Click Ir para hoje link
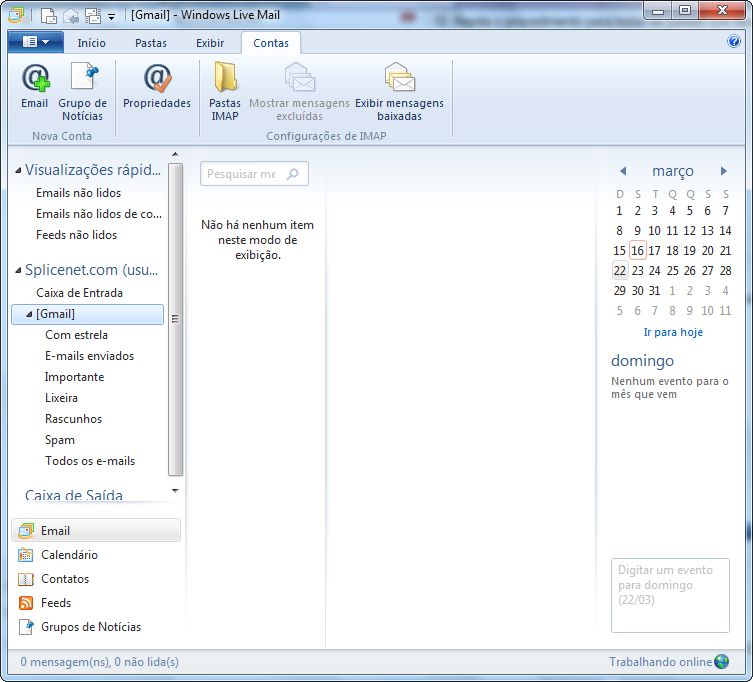753x682 pixels. [x=673, y=332]
